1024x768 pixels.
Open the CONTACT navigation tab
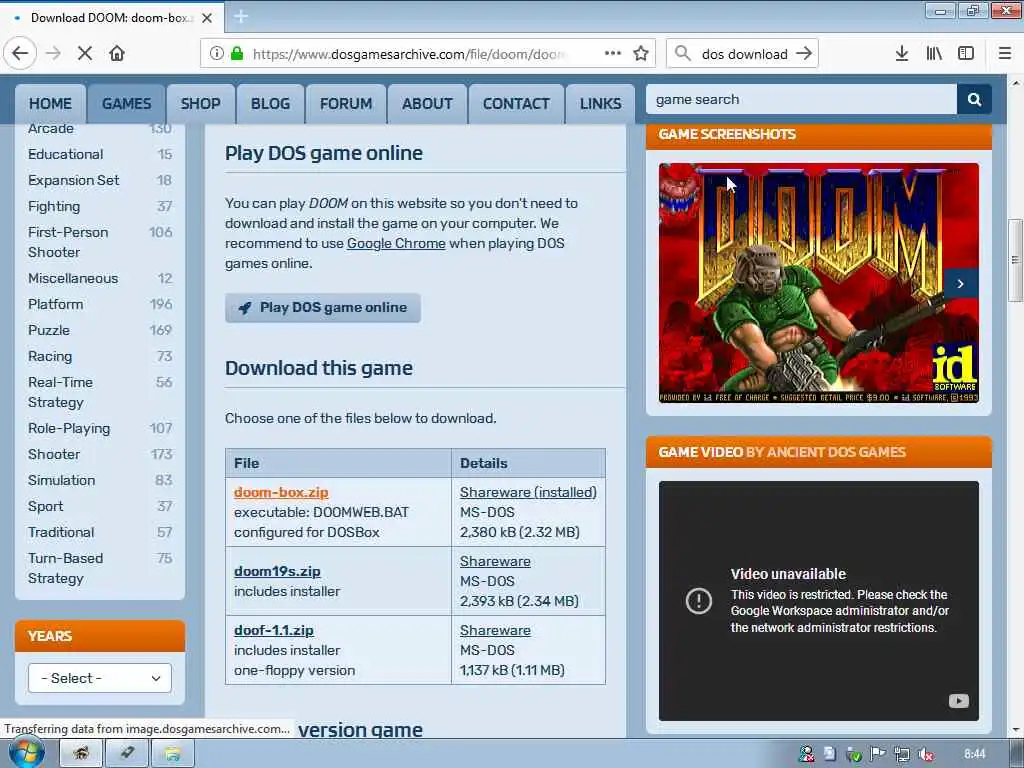point(516,104)
